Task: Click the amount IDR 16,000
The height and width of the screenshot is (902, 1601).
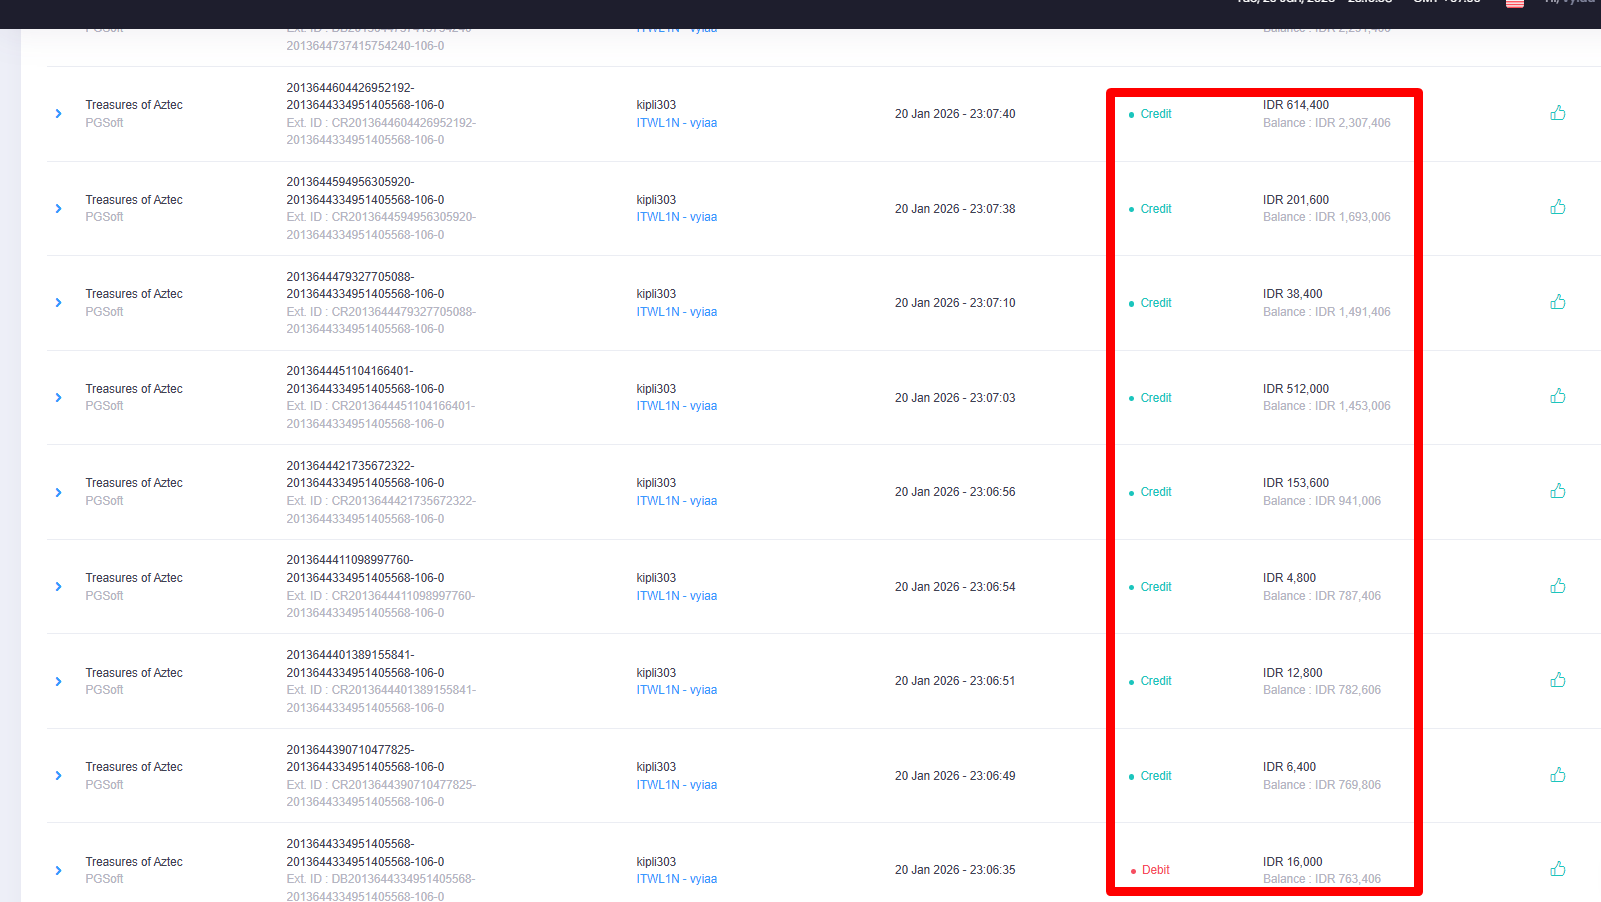Action: 1293,862
